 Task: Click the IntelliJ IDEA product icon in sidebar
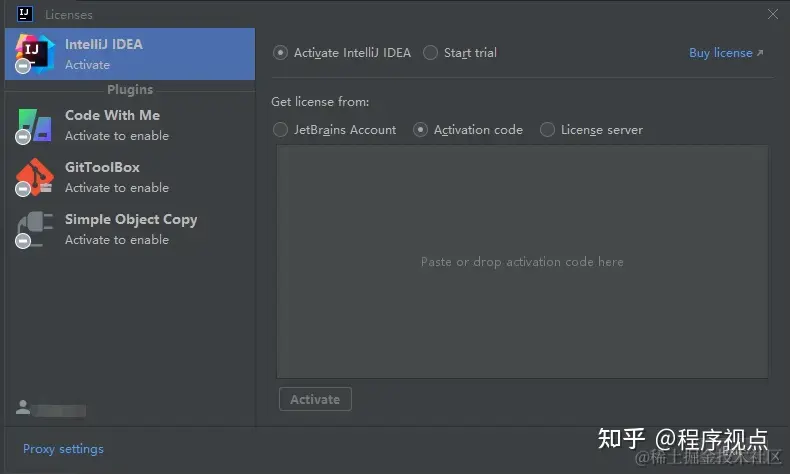pos(34,53)
